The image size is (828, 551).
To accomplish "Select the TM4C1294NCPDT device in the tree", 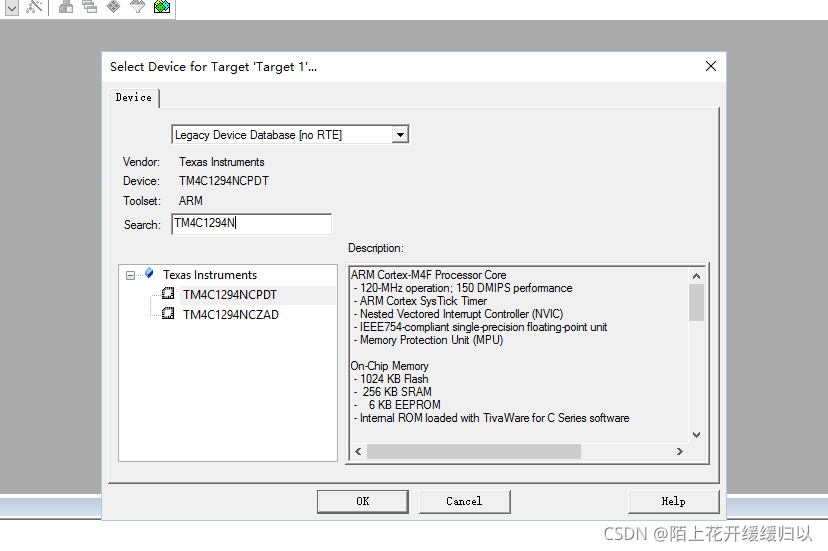I will (x=230, y=295).
